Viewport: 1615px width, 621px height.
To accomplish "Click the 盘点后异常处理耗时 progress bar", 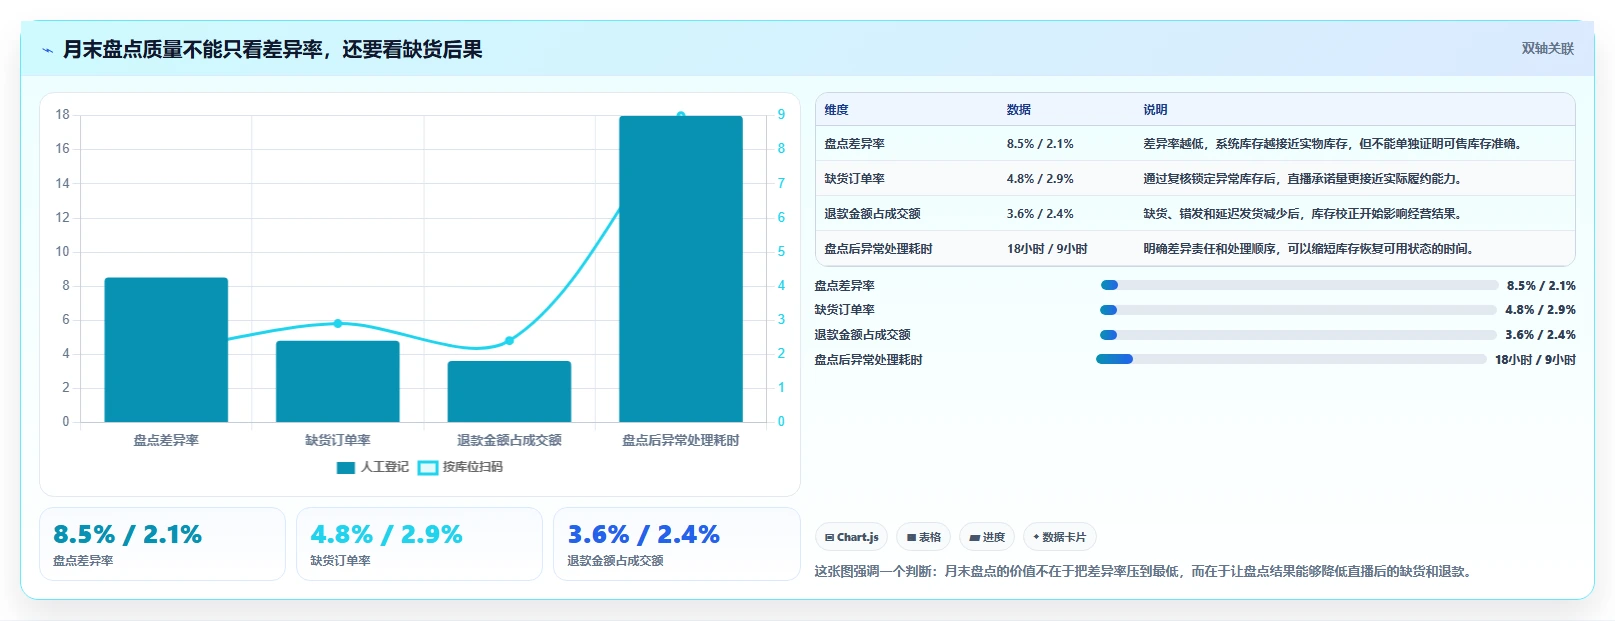I will click(x=1291, y=359).
